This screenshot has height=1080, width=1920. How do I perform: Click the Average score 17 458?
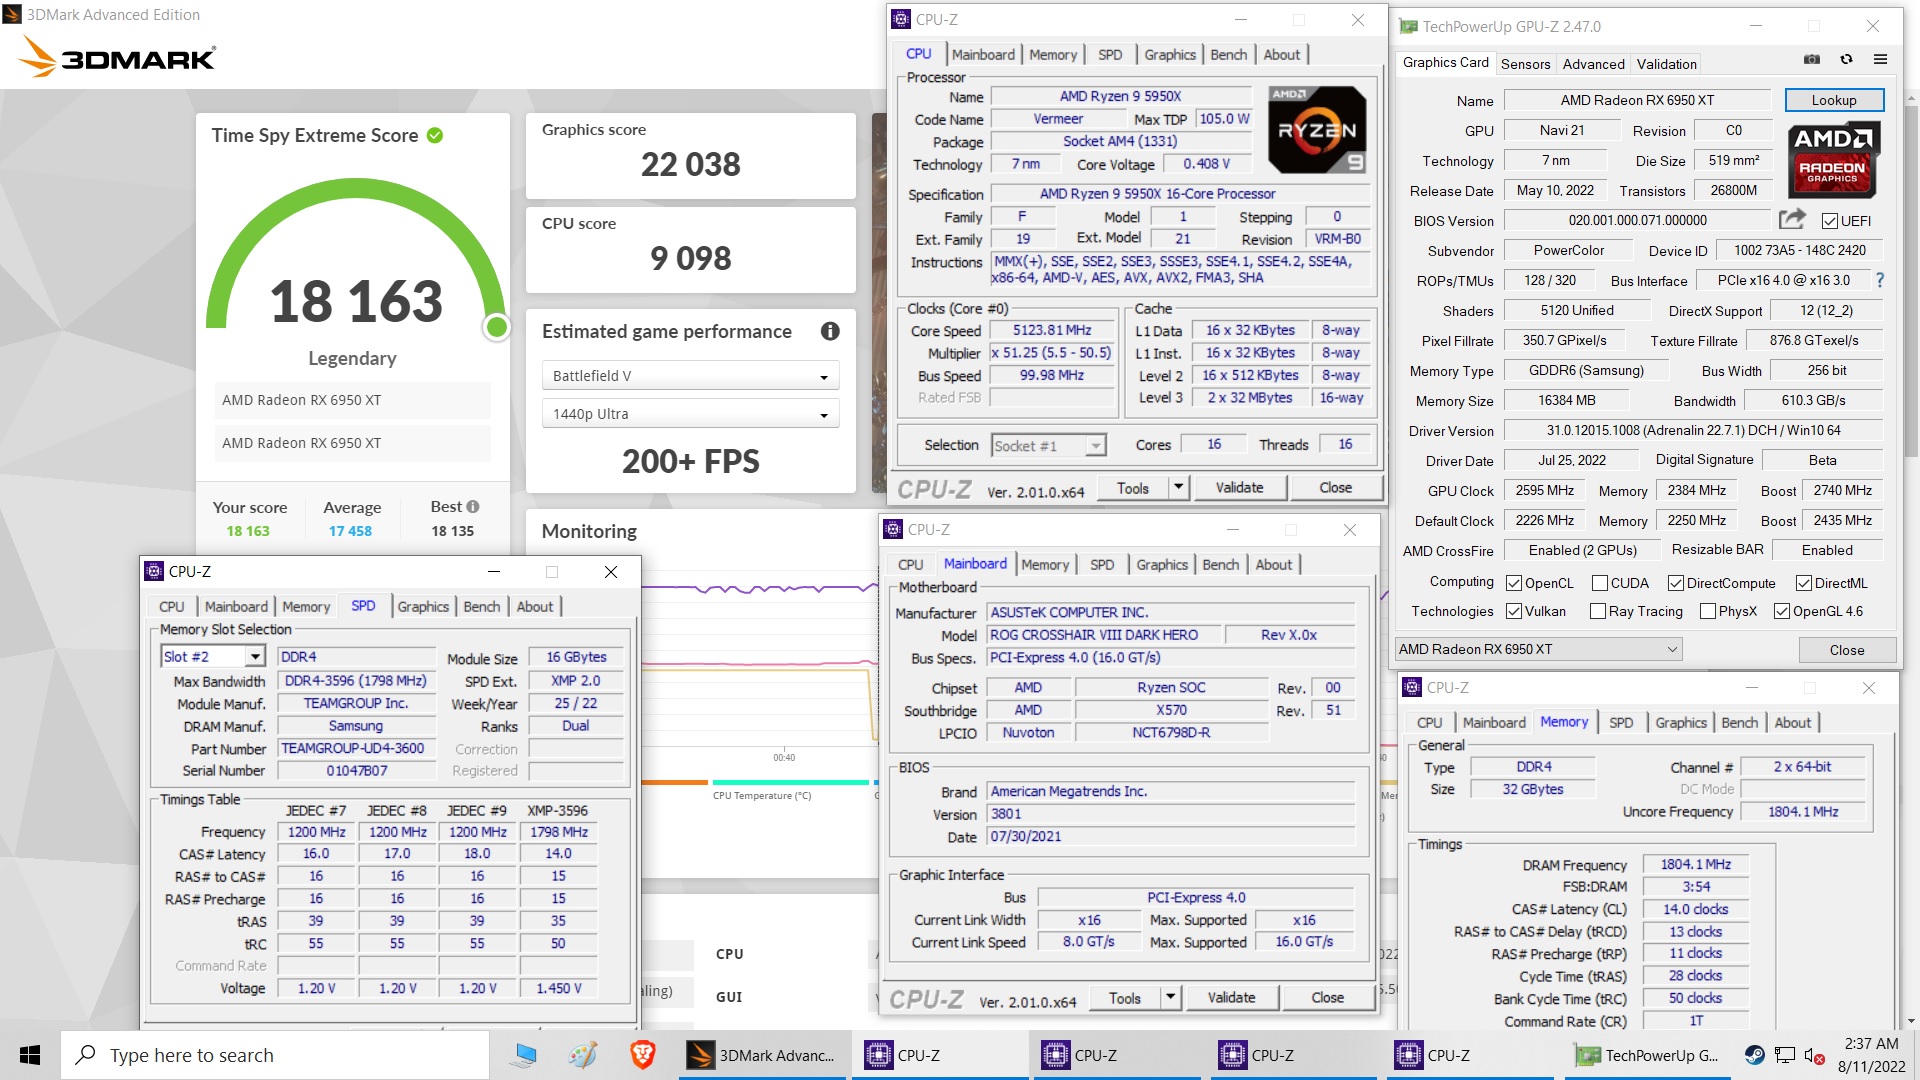(350, 531)
